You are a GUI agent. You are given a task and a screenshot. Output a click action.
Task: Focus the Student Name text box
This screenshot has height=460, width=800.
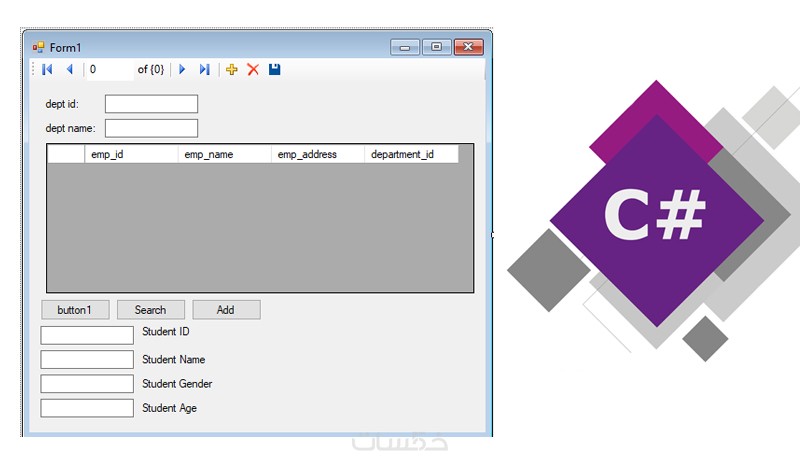(87, 360)
